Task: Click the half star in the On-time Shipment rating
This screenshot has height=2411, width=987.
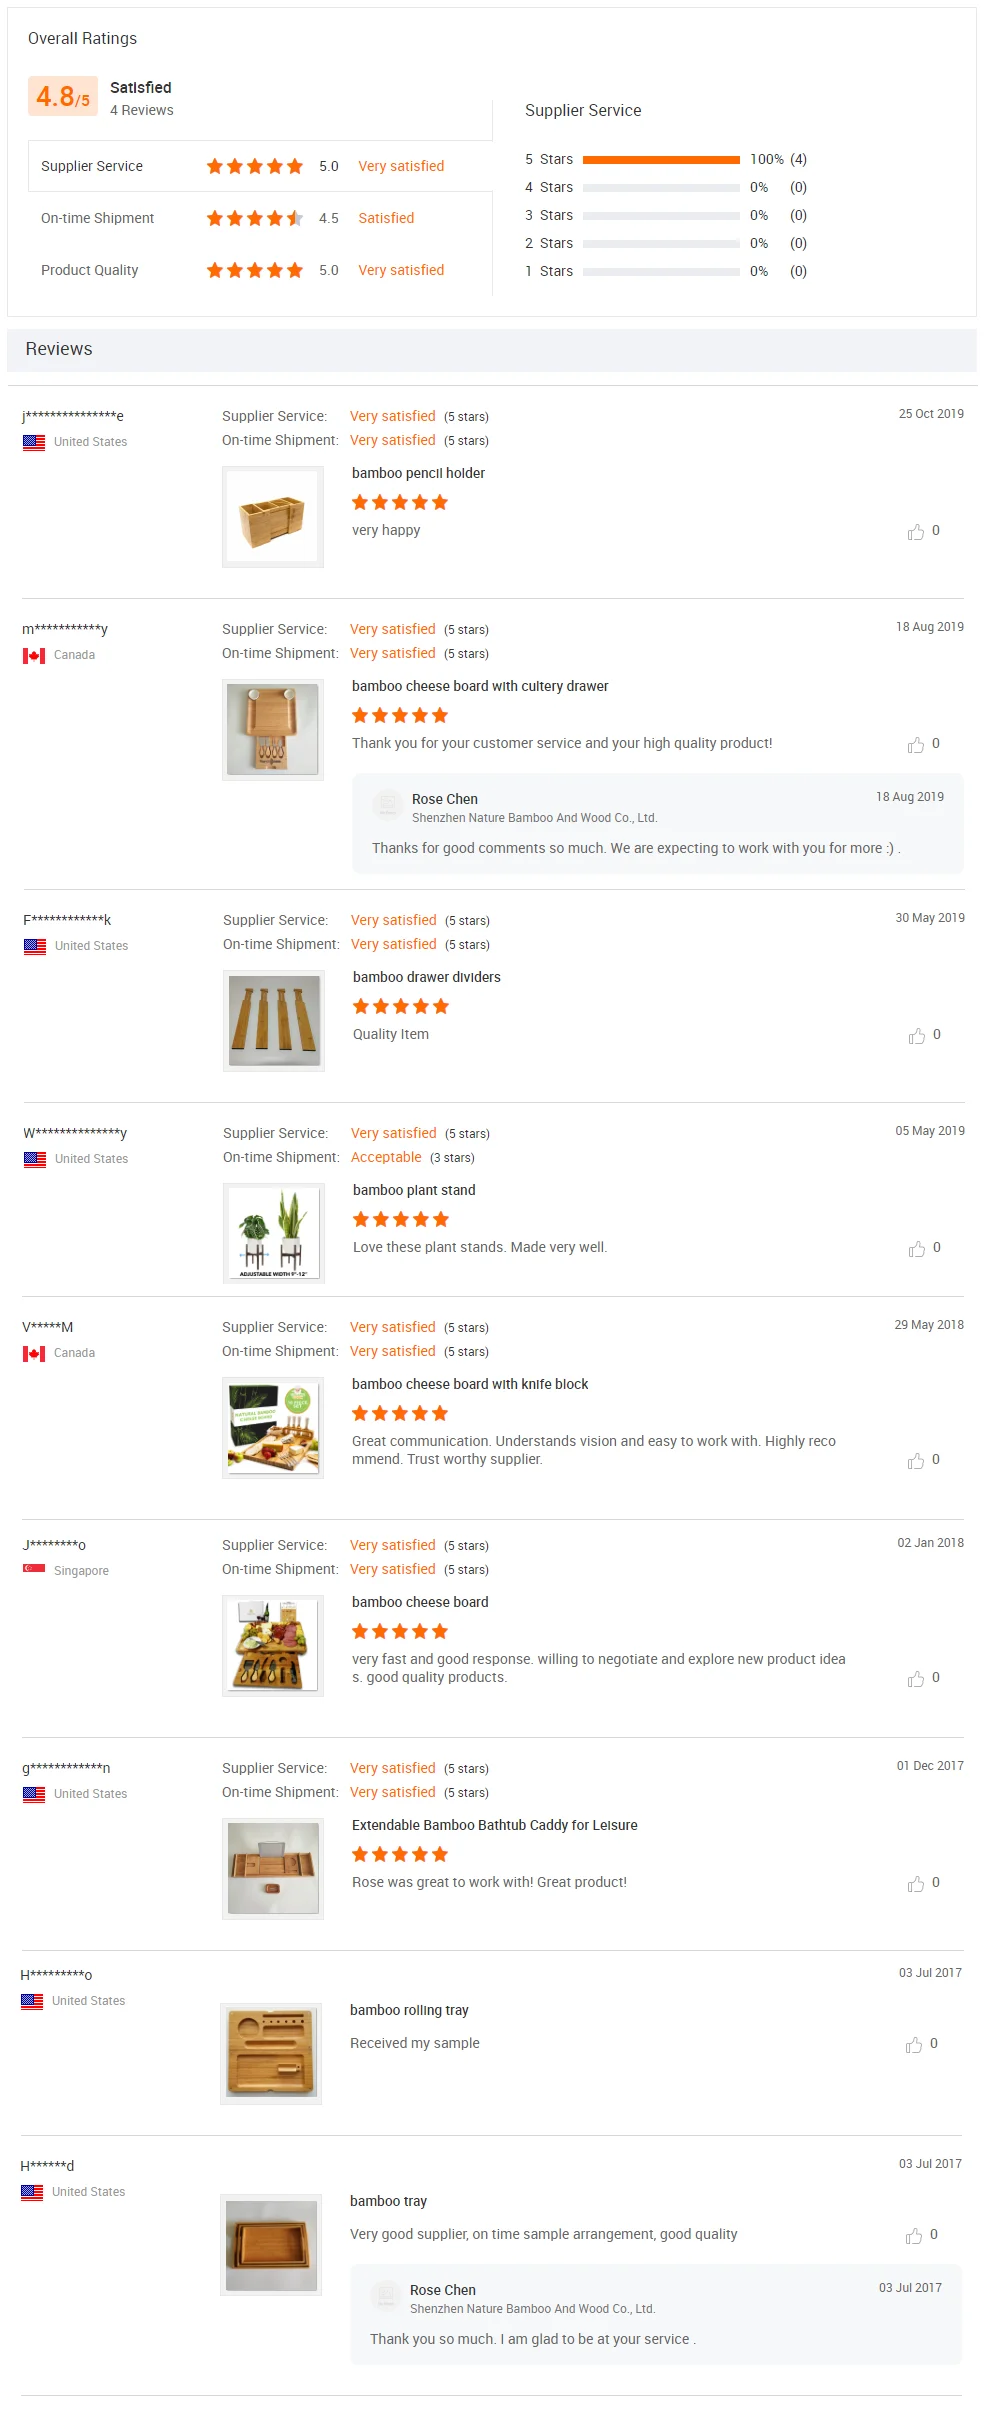Action: pyautogui.click(x=296, y=218)
